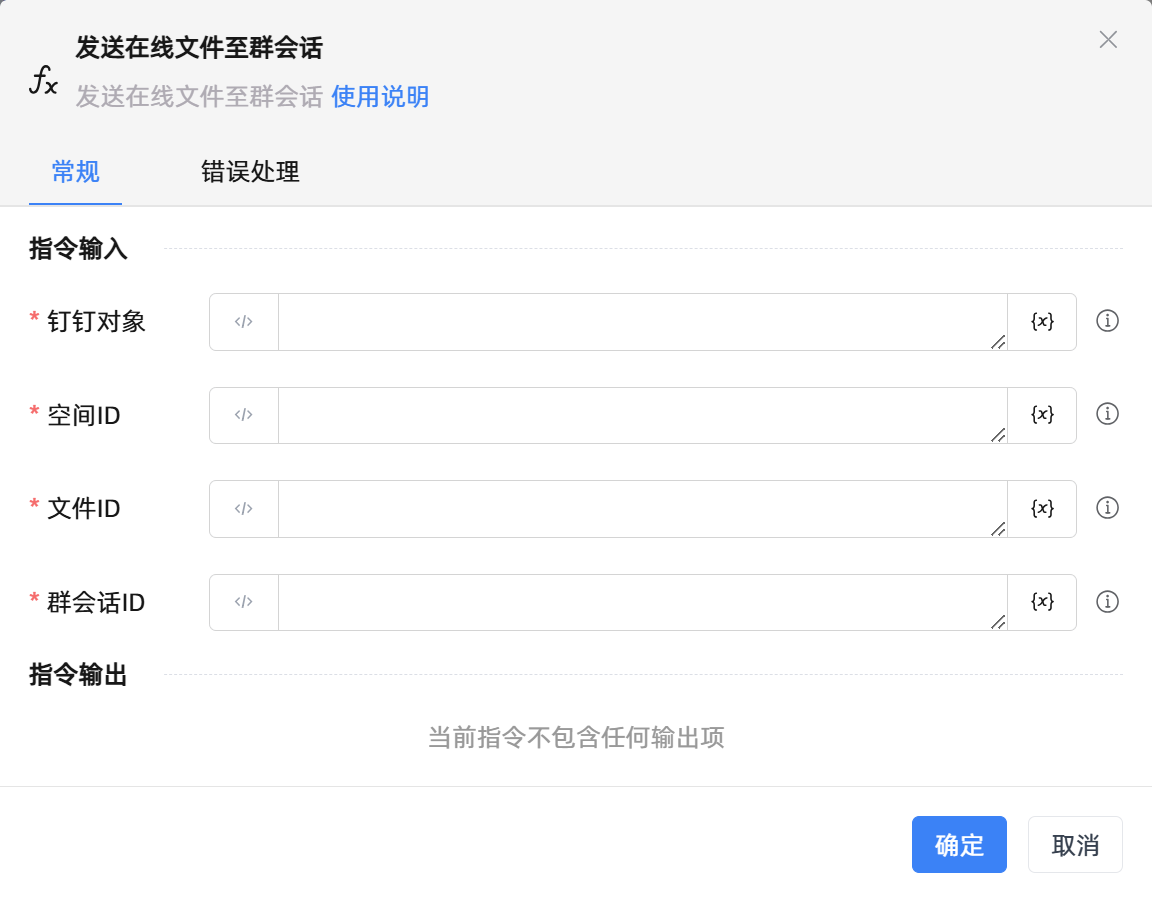Click the 空间ID field label
The image size is (1152, 902).
[84, 415]
